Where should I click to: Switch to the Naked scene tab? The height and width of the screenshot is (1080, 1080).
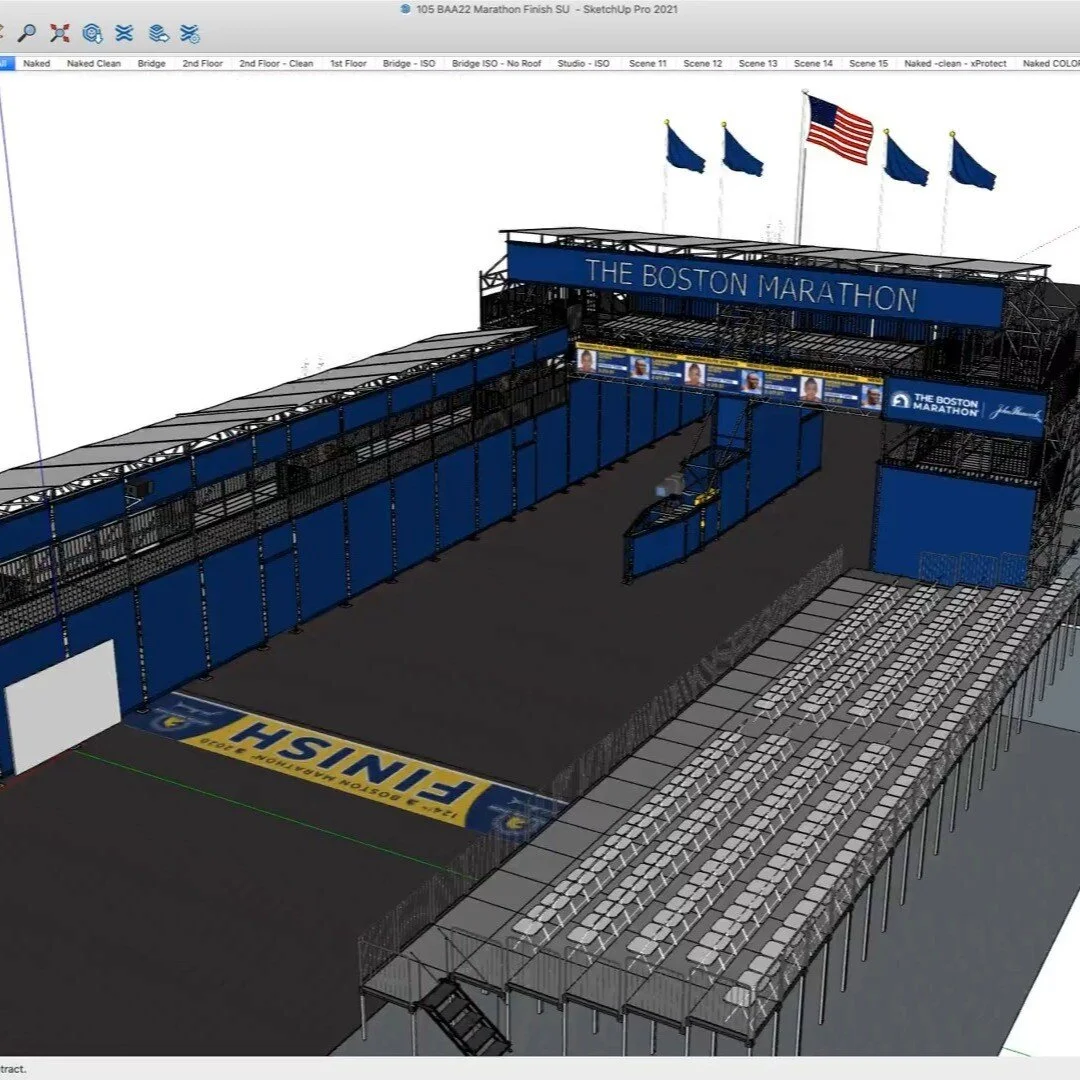click(x=37, y=63)
